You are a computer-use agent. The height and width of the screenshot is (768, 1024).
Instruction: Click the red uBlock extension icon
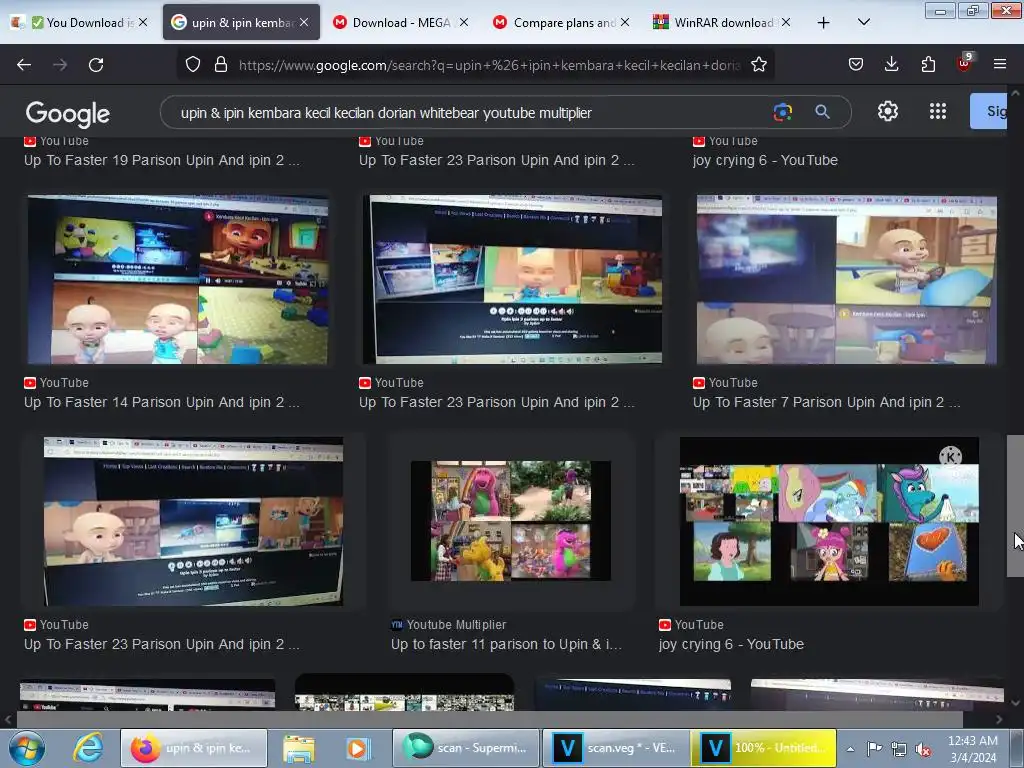[x=964, y=63]
